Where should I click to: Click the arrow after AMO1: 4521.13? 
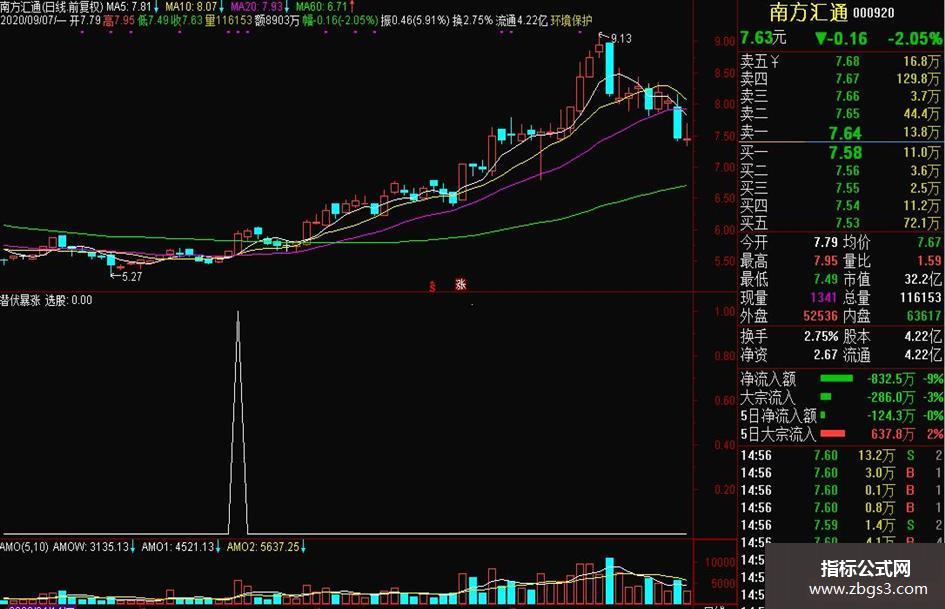218,547
